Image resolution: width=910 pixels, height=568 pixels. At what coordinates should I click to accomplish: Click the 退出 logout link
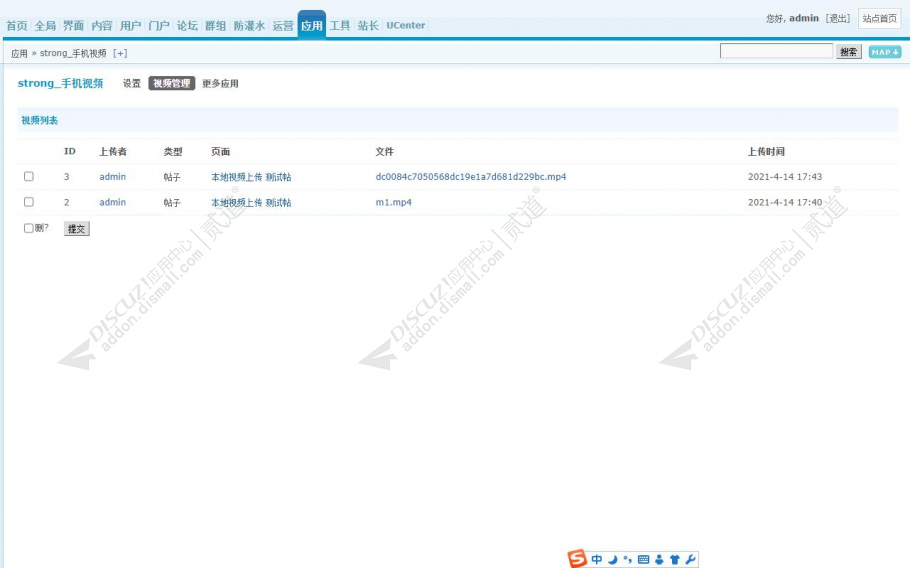pos(838,18)
